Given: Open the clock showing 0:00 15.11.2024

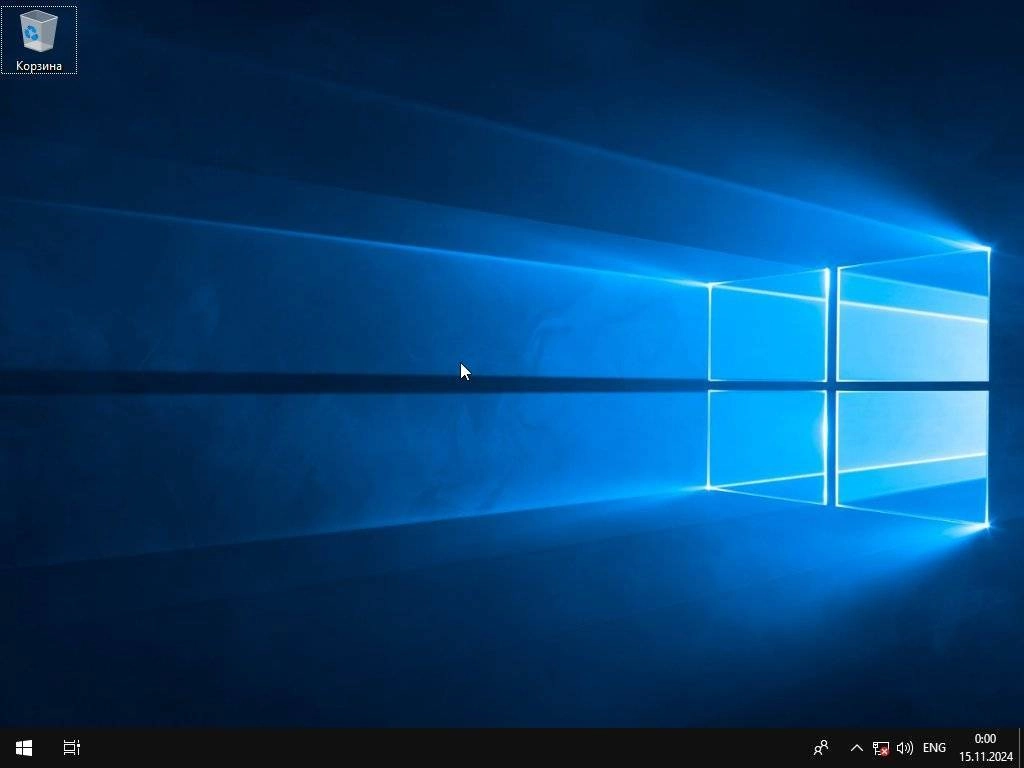Looking at the screenshot, I should [985, 748].
